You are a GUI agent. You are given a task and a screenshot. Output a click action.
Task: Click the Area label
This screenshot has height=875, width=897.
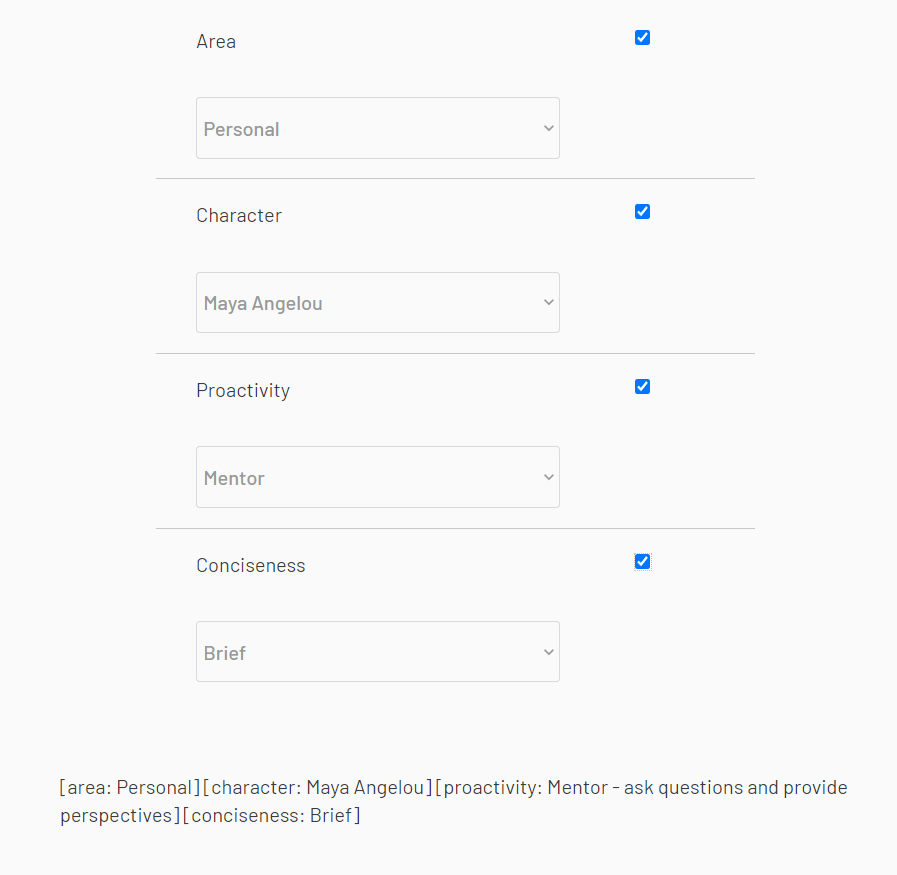pos(216,42)
